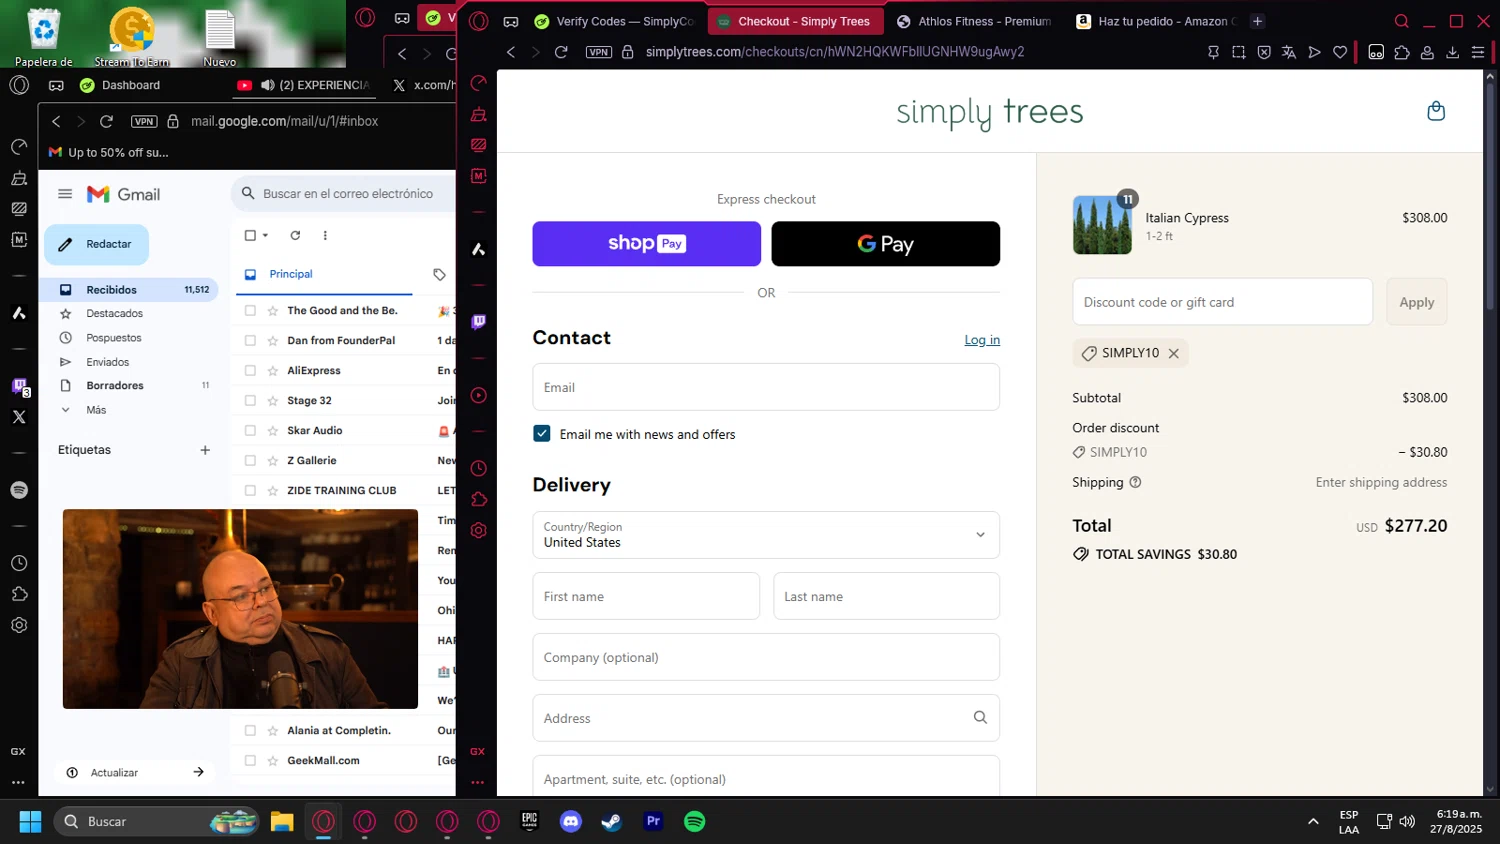
Task: Switch to Haz tu pedido Amazon tab
Action: coord(1155,21)
